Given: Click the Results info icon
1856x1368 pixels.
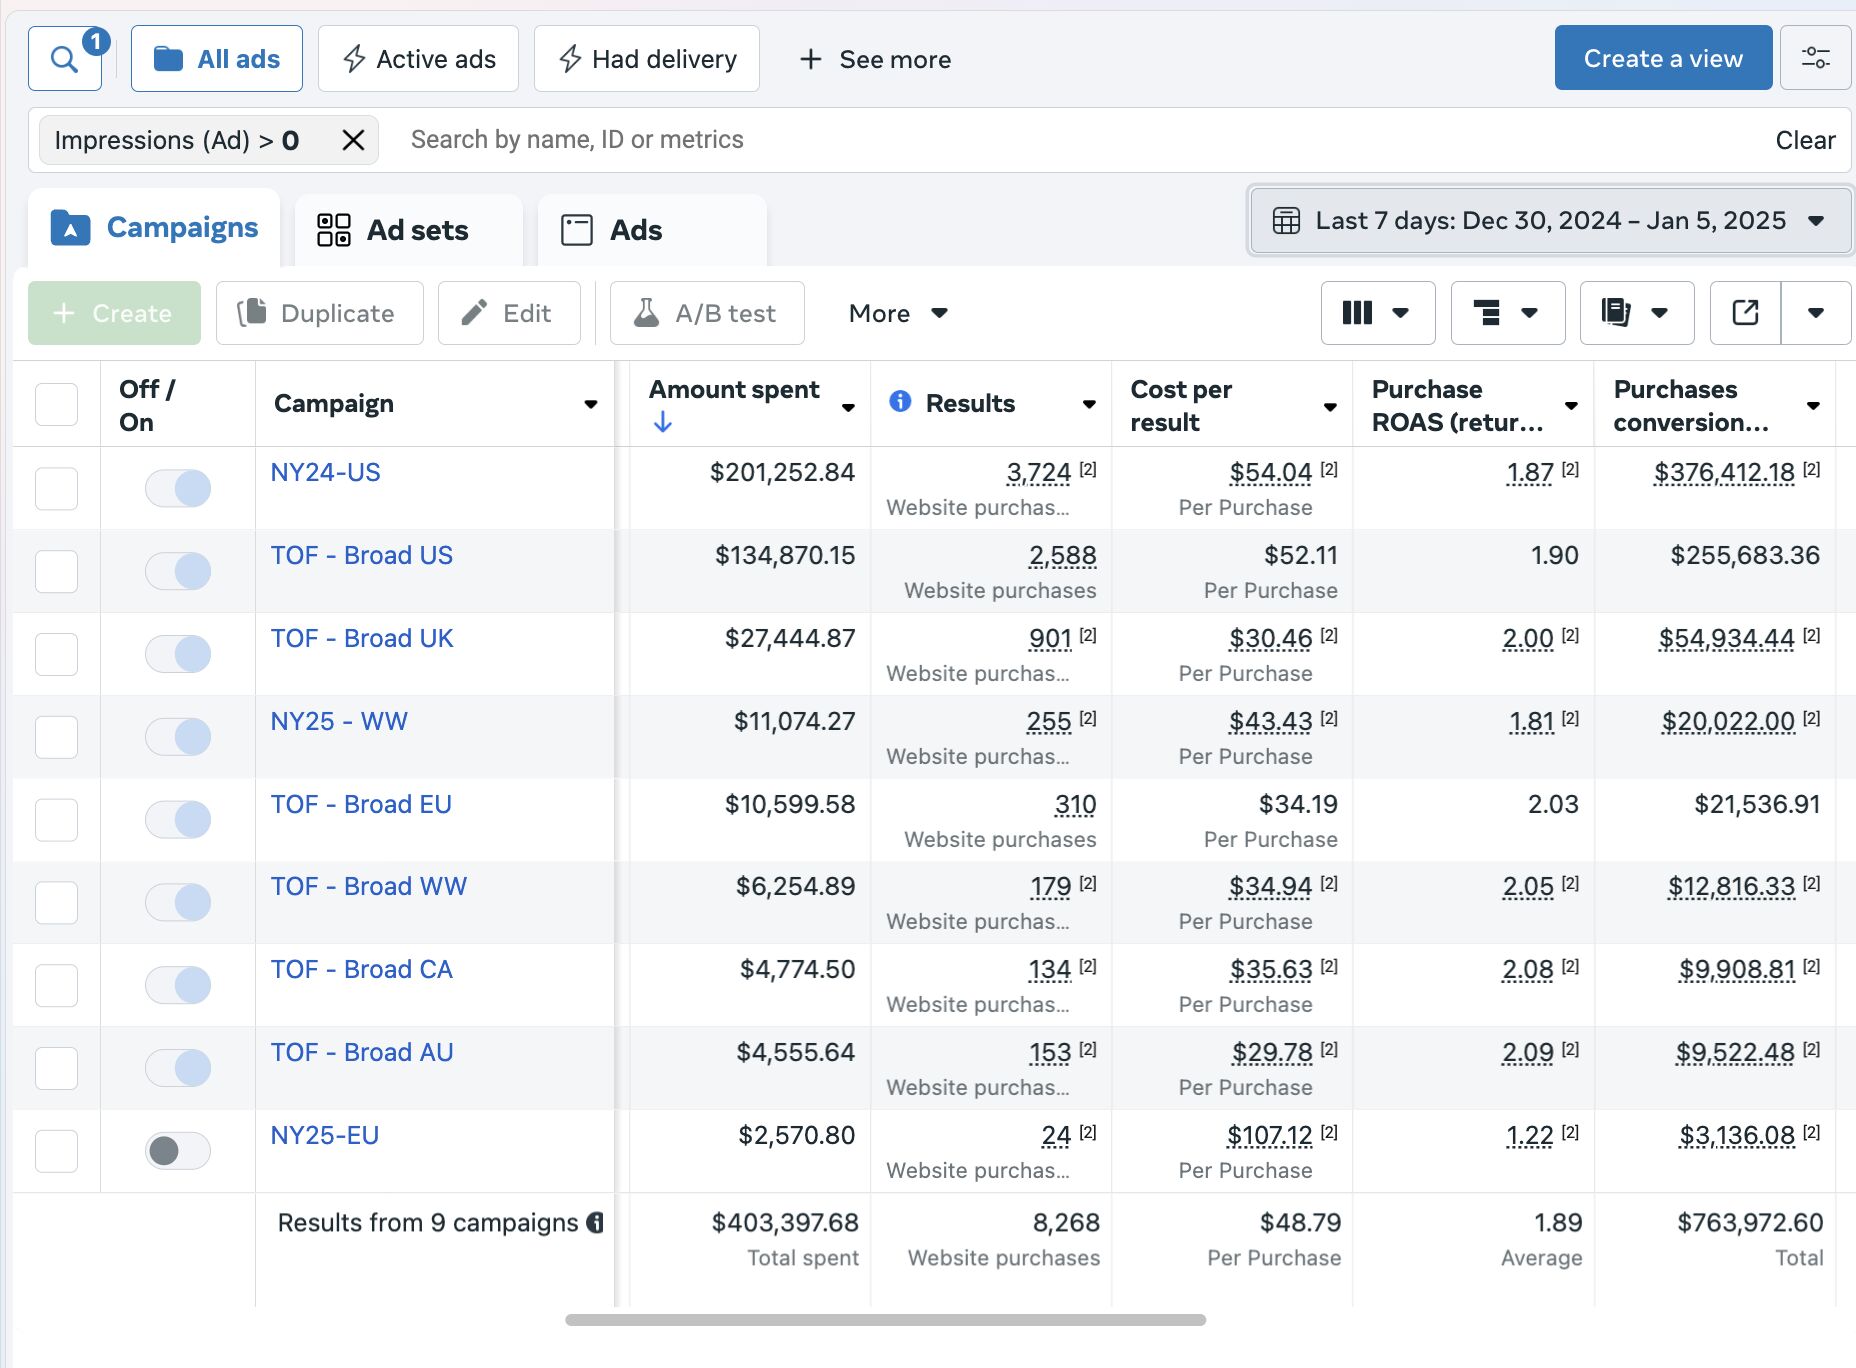Looking at the screenshot, I should (900, 402).
